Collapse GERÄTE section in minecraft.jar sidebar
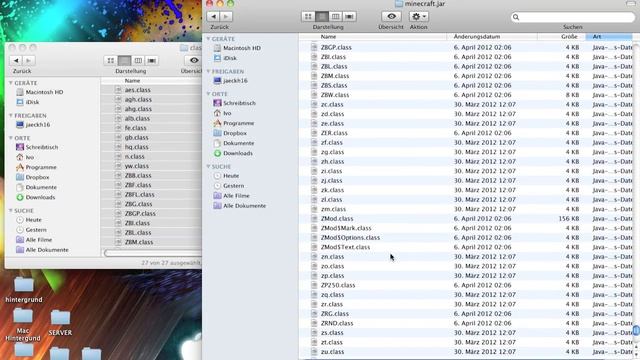The image size is (640, 360). [209, 39]
